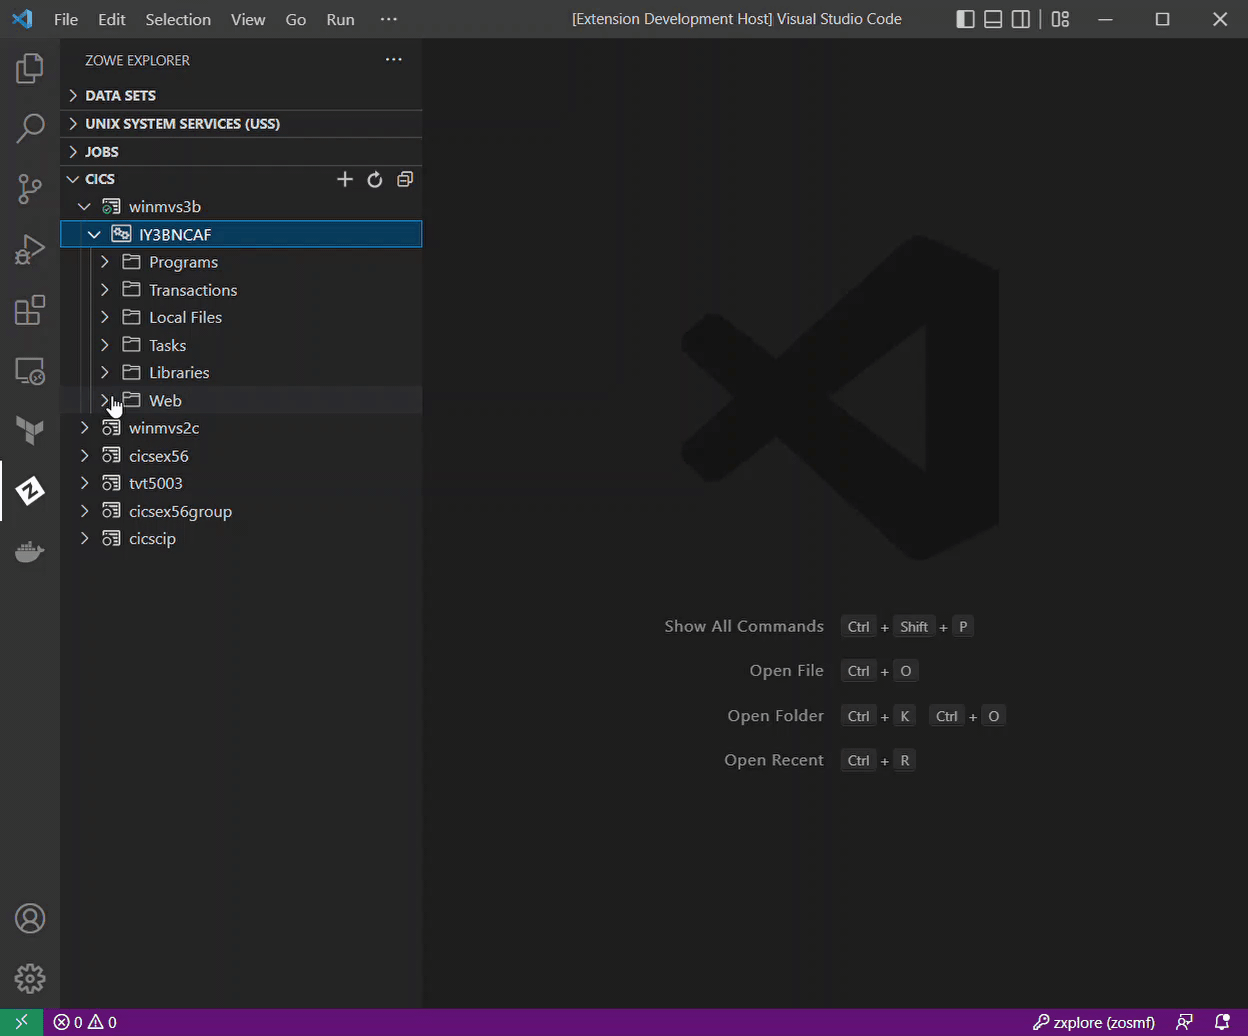Viewport: 1248px width, 1036px height.
Task: Select the Web folder label
Action: tap(165, 400)
